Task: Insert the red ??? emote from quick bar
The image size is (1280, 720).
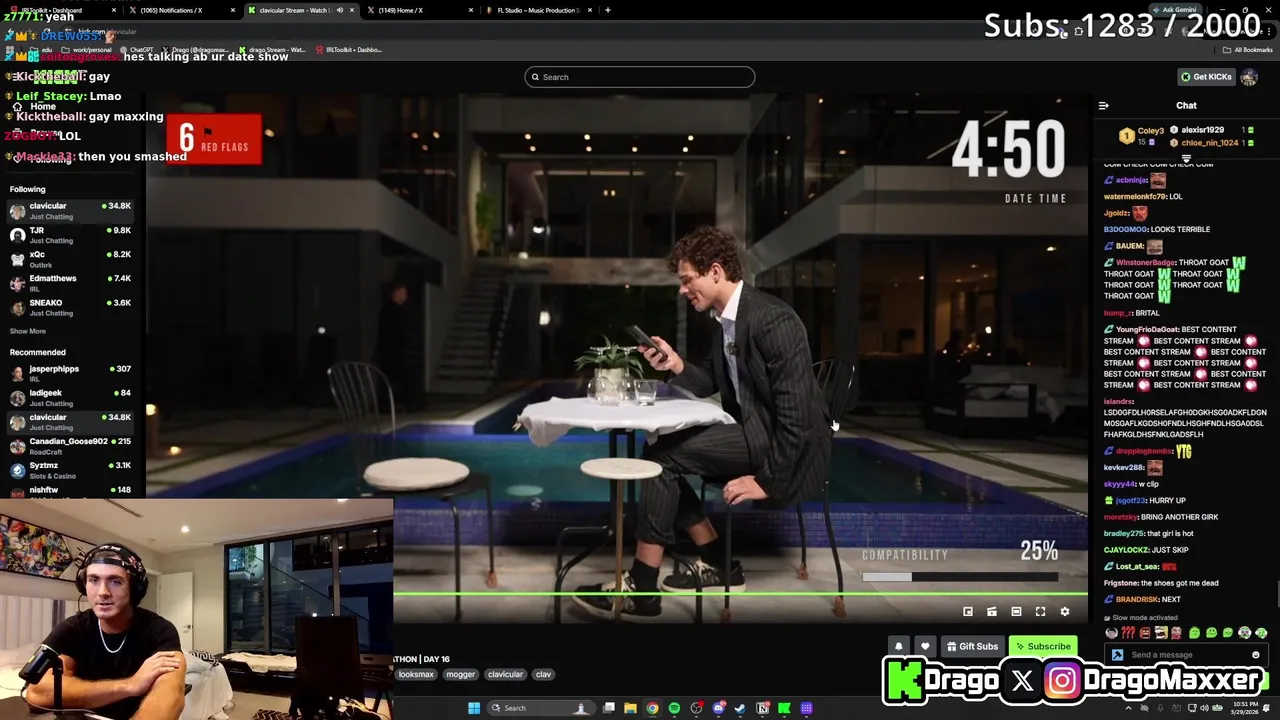Action: click(x=1128, y=633)
